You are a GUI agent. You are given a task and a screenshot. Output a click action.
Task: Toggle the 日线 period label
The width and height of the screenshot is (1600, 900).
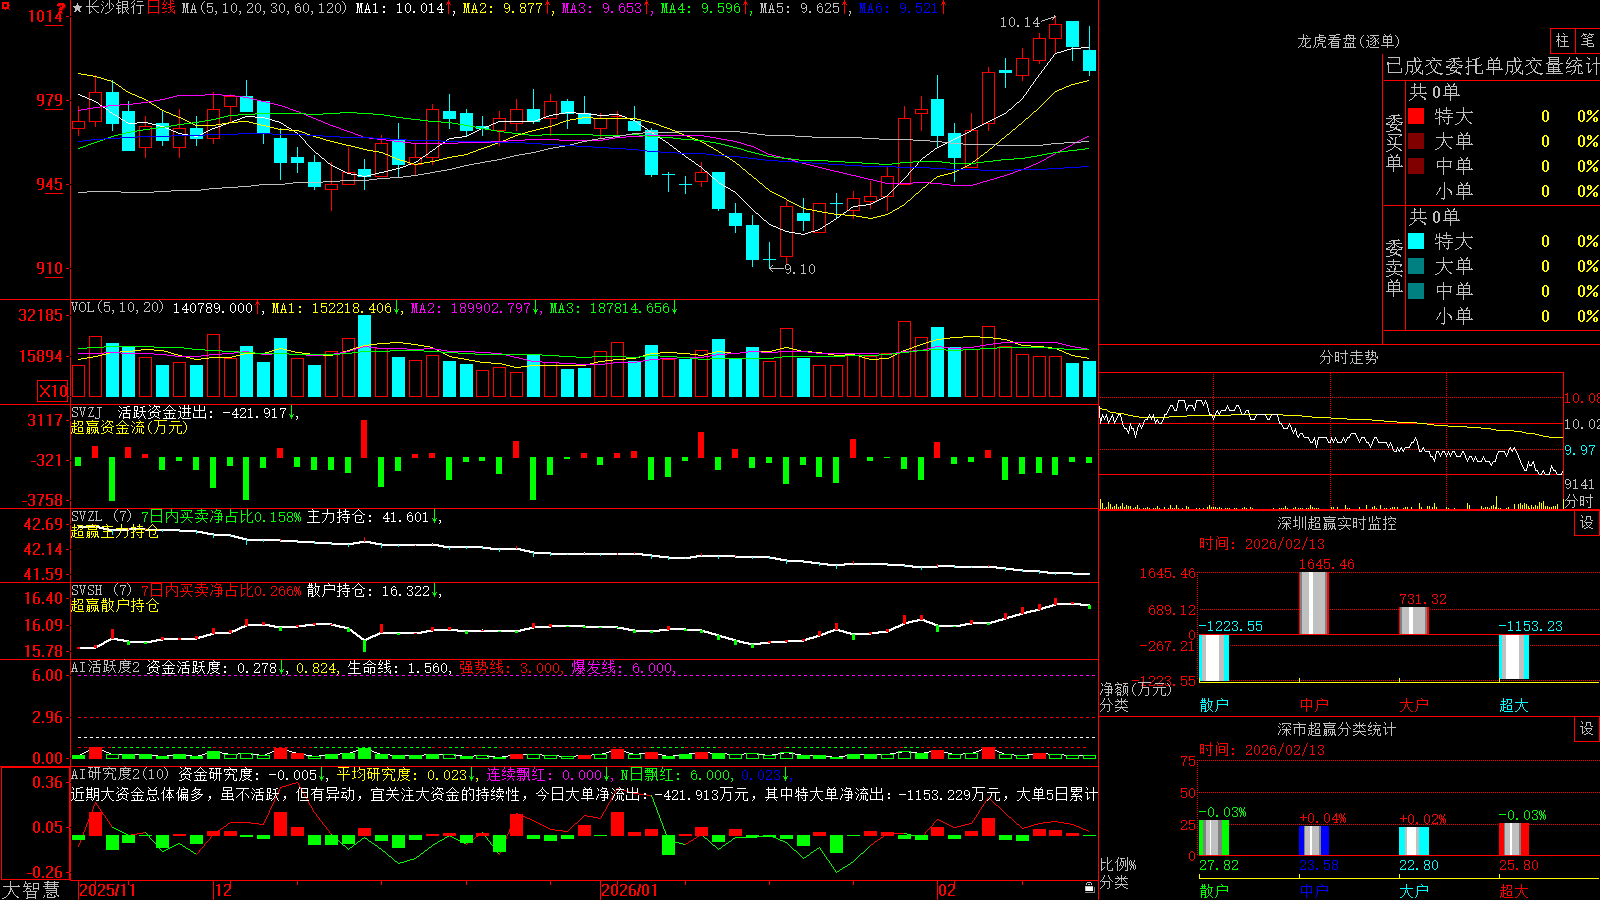click(x=161, y=8)
